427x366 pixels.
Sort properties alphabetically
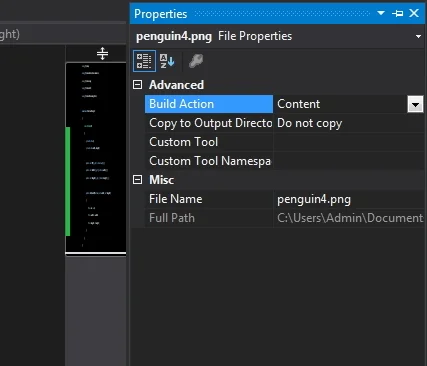pos(167,61)
